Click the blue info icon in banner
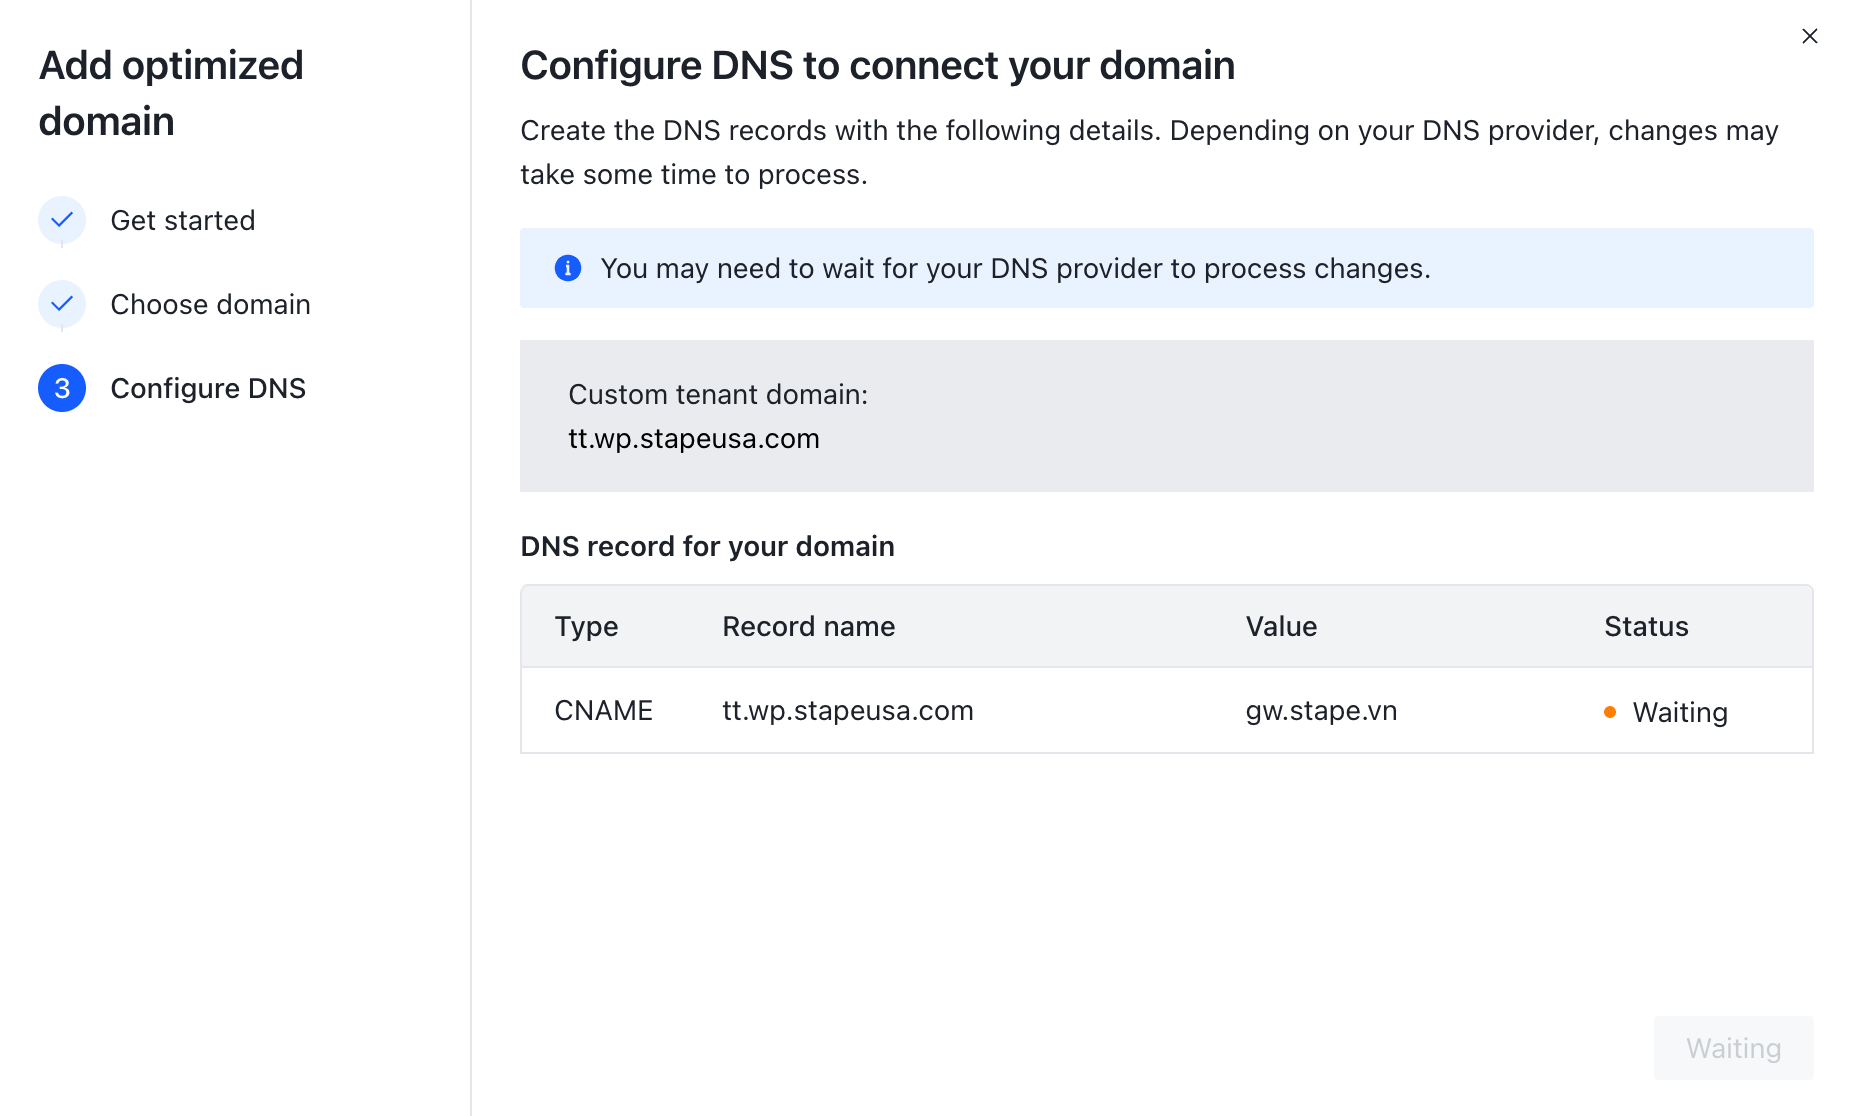This screenshot has width=1854, height=1116. [568, 268]
